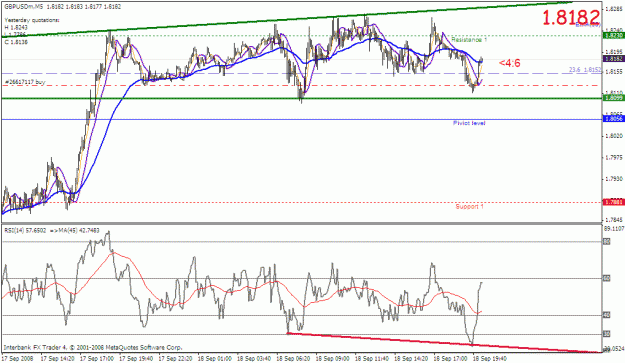This screenshot has height=363, width=625.
Task: Click the 'Resistance 1' level label
Action: 469,40
